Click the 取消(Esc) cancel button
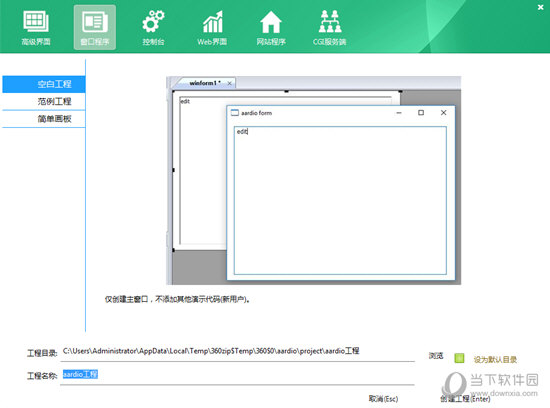Screen dimensions: 550x408 coord(383,399)
